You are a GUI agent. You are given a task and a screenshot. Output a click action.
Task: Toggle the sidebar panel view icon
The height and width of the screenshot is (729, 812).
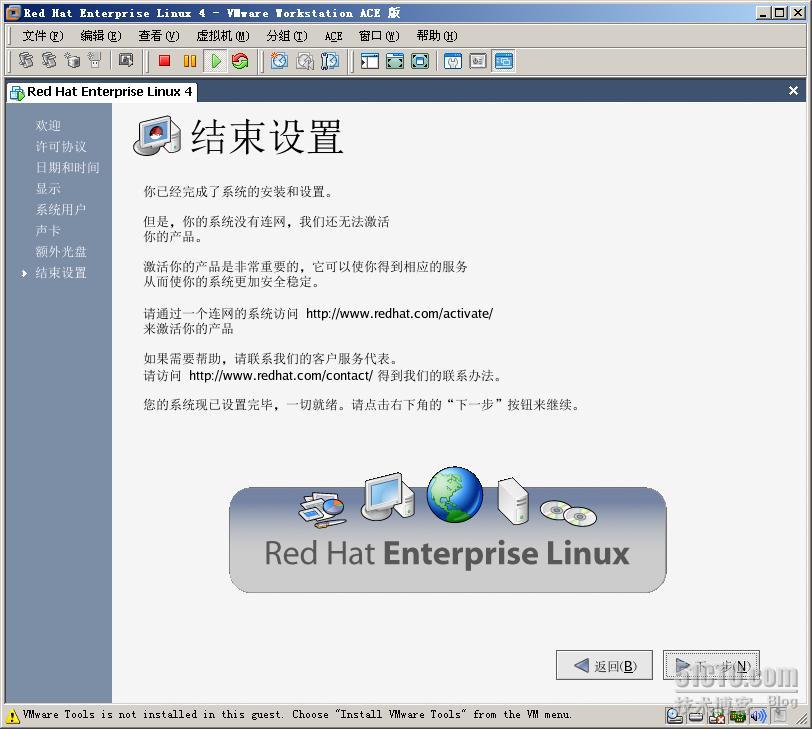[x=370, y=61]
